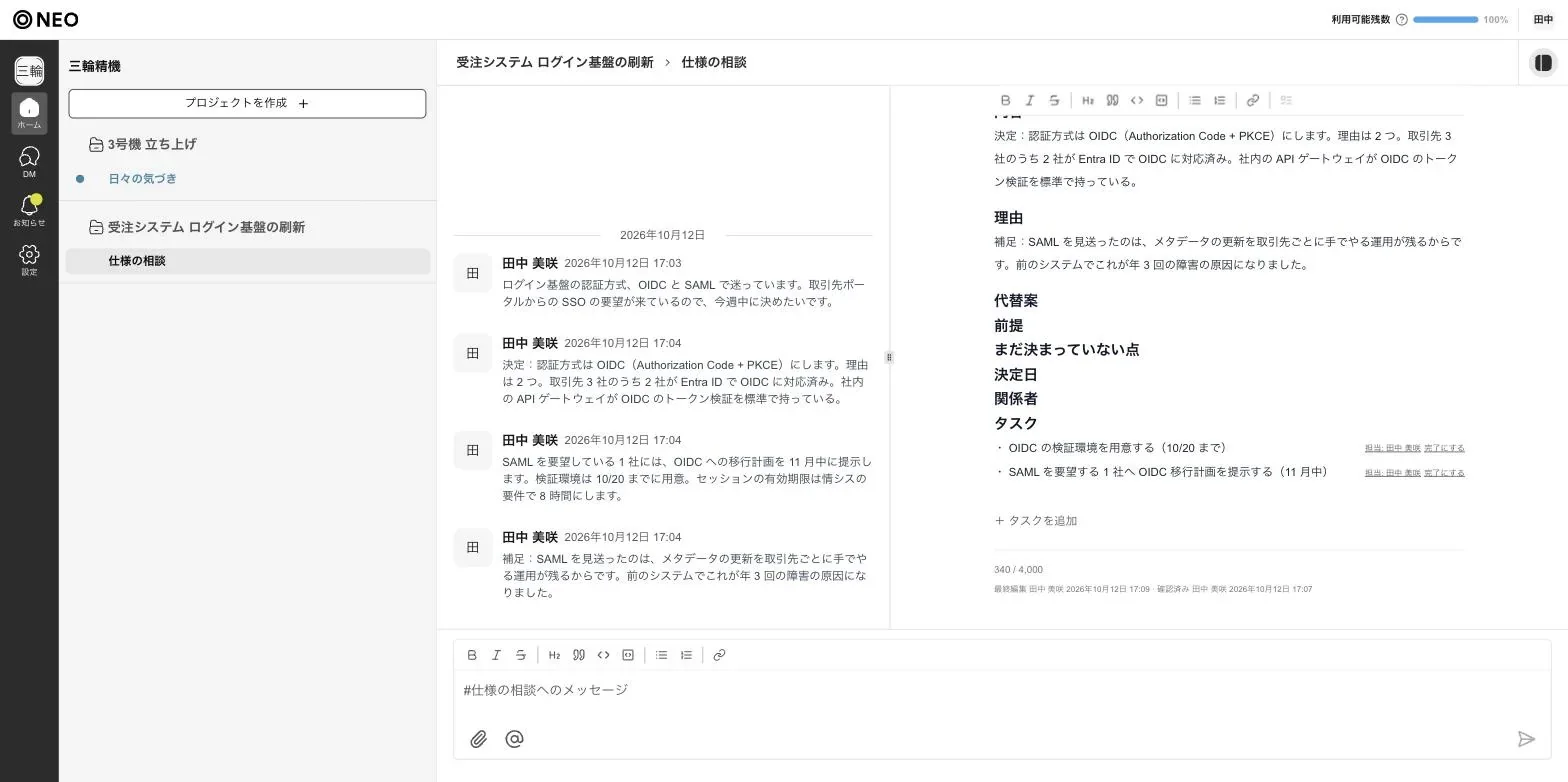This screenshot has width=1568, height=782.
Task: Insert code block in the message composer toolbar
Action: pos(628,655)
